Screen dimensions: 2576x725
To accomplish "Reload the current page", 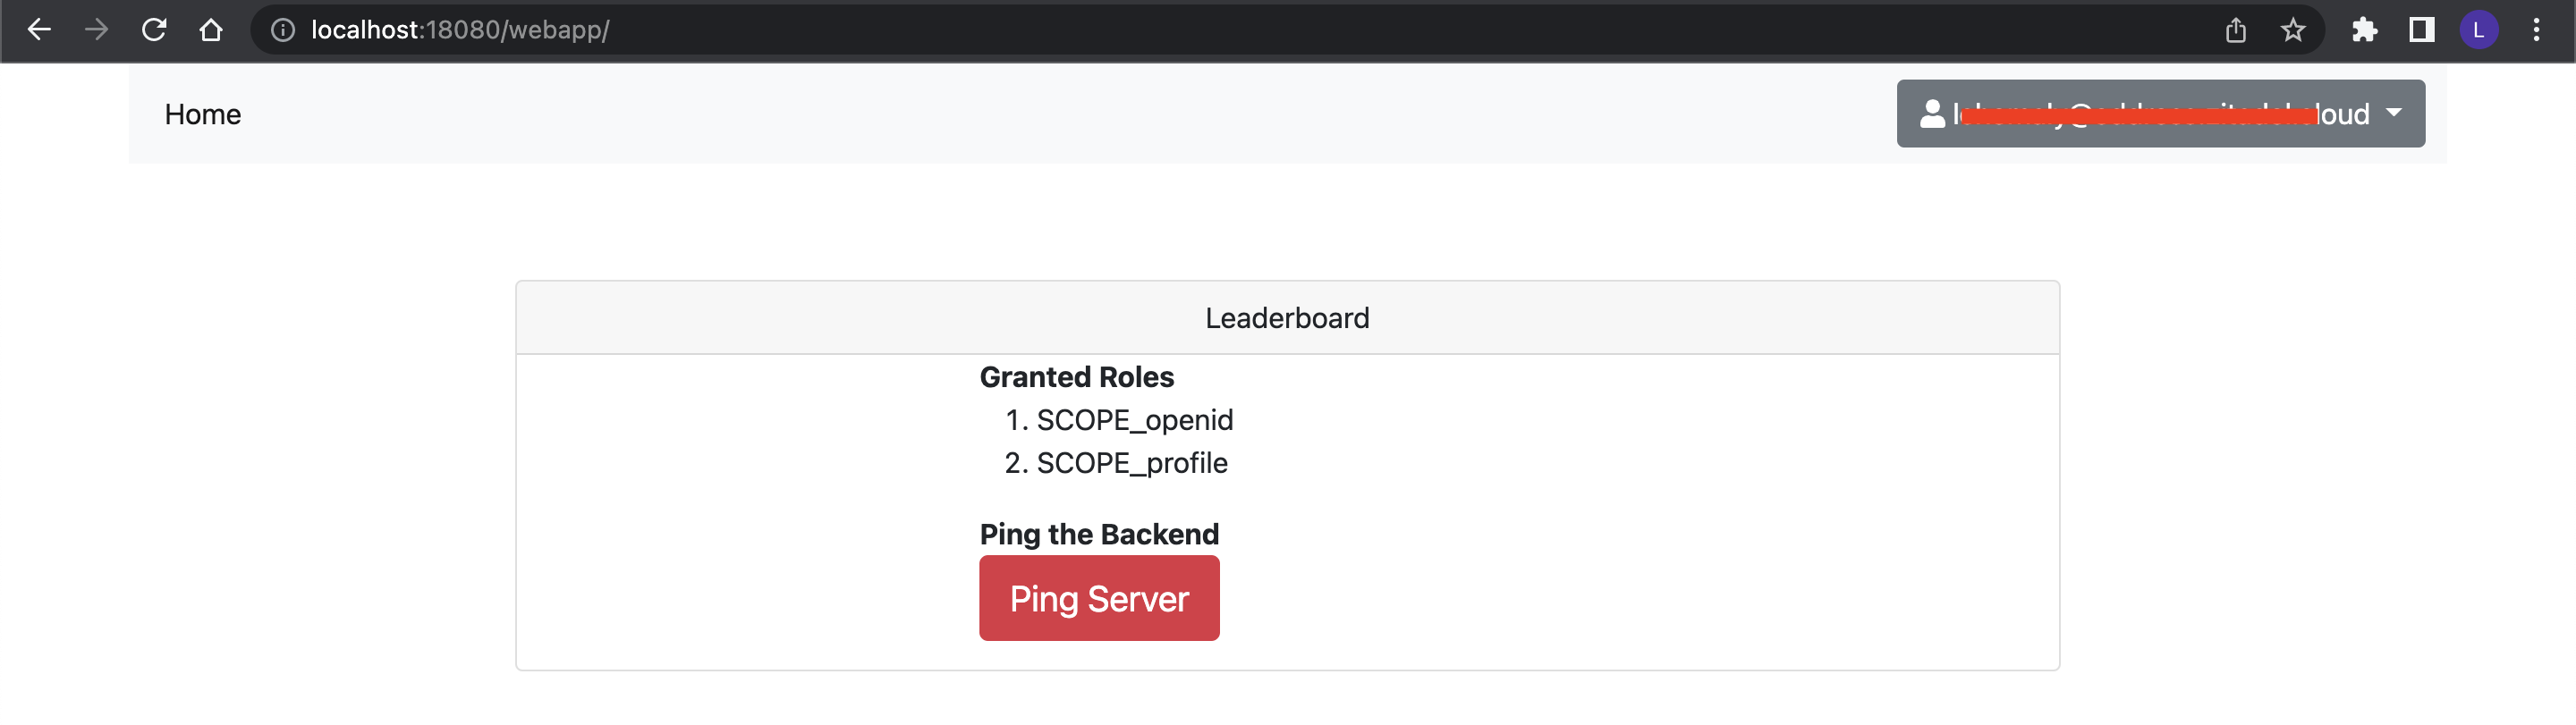I will [x=154, y=30].
